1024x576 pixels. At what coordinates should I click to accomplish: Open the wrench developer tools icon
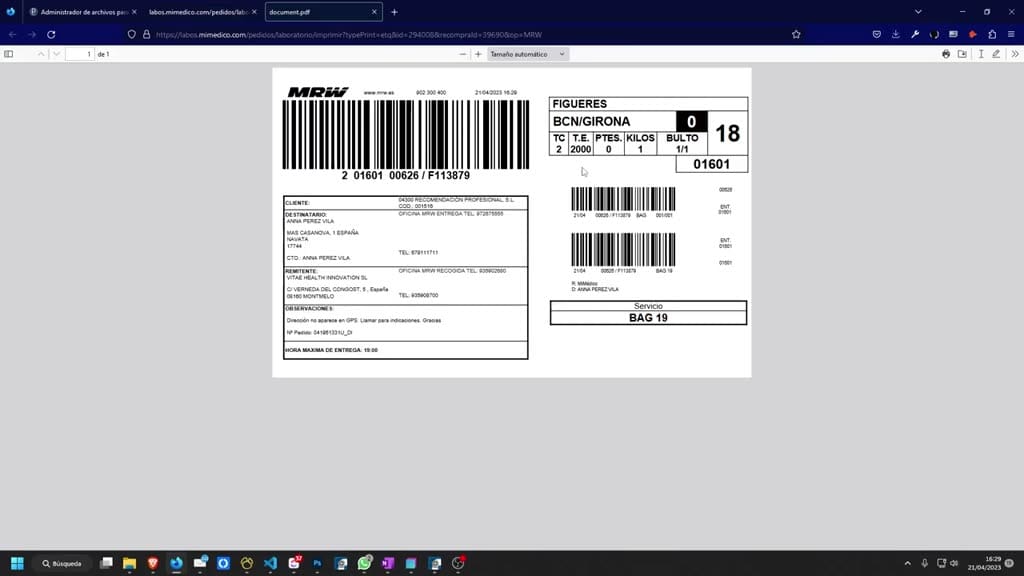click(915, 35)
